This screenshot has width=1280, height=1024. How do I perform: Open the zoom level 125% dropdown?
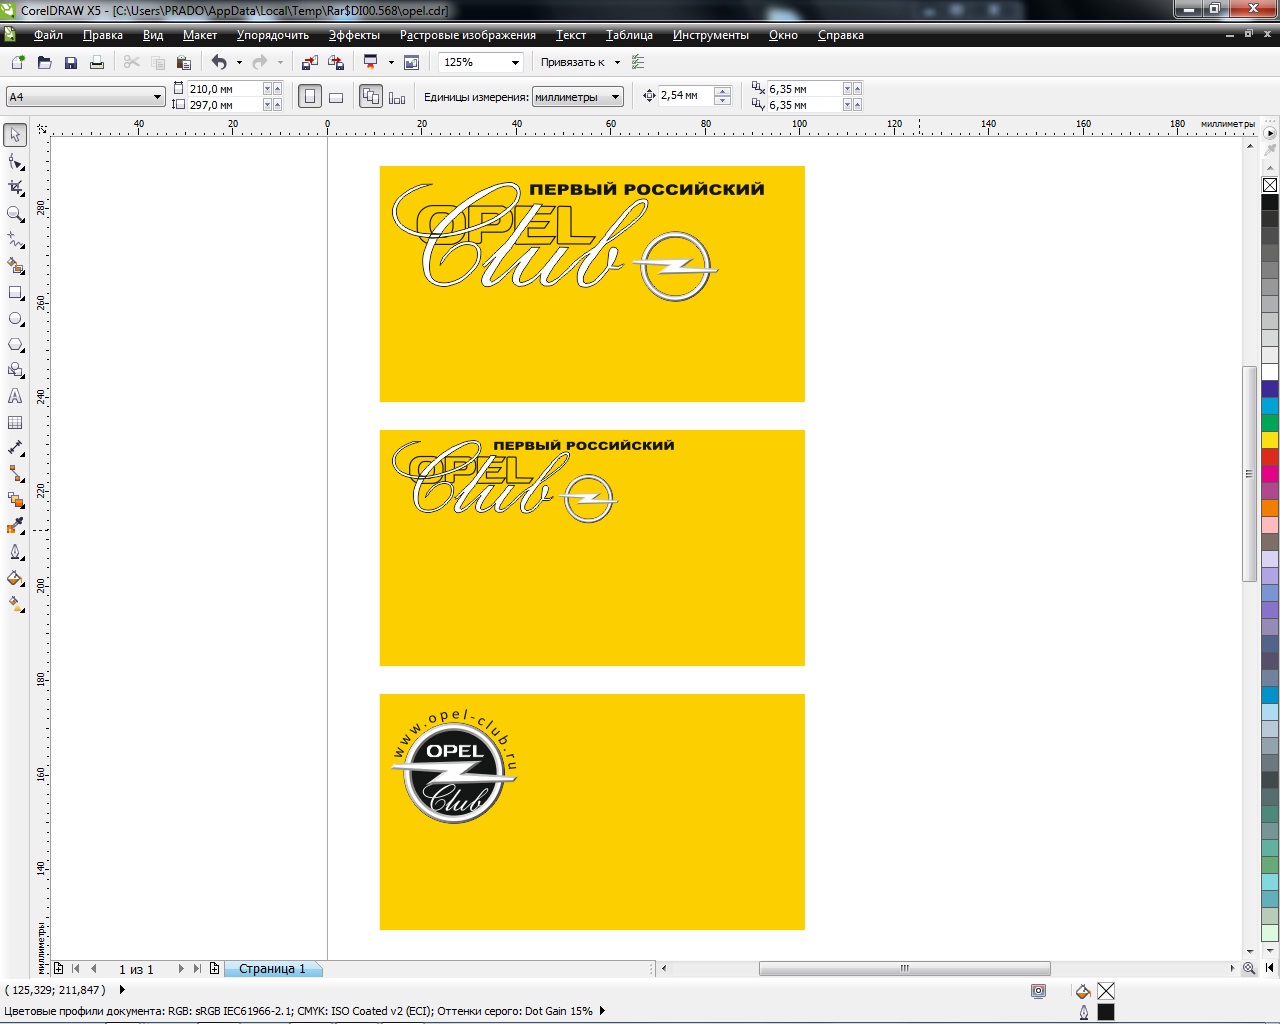[x=516, y=62]
